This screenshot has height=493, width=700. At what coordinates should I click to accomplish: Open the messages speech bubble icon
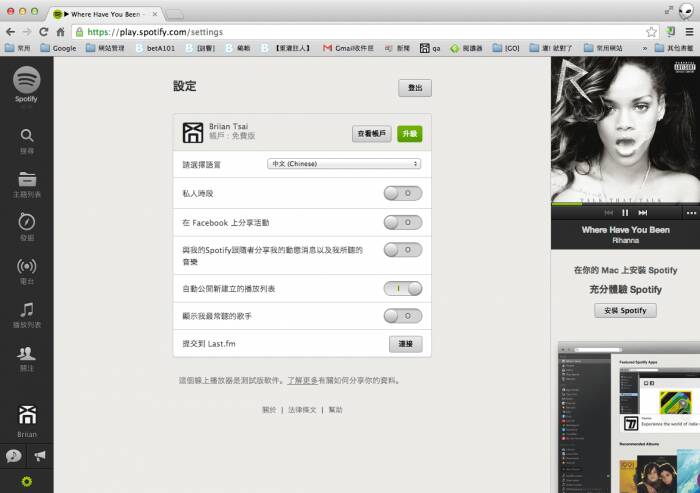coord(13,456)
